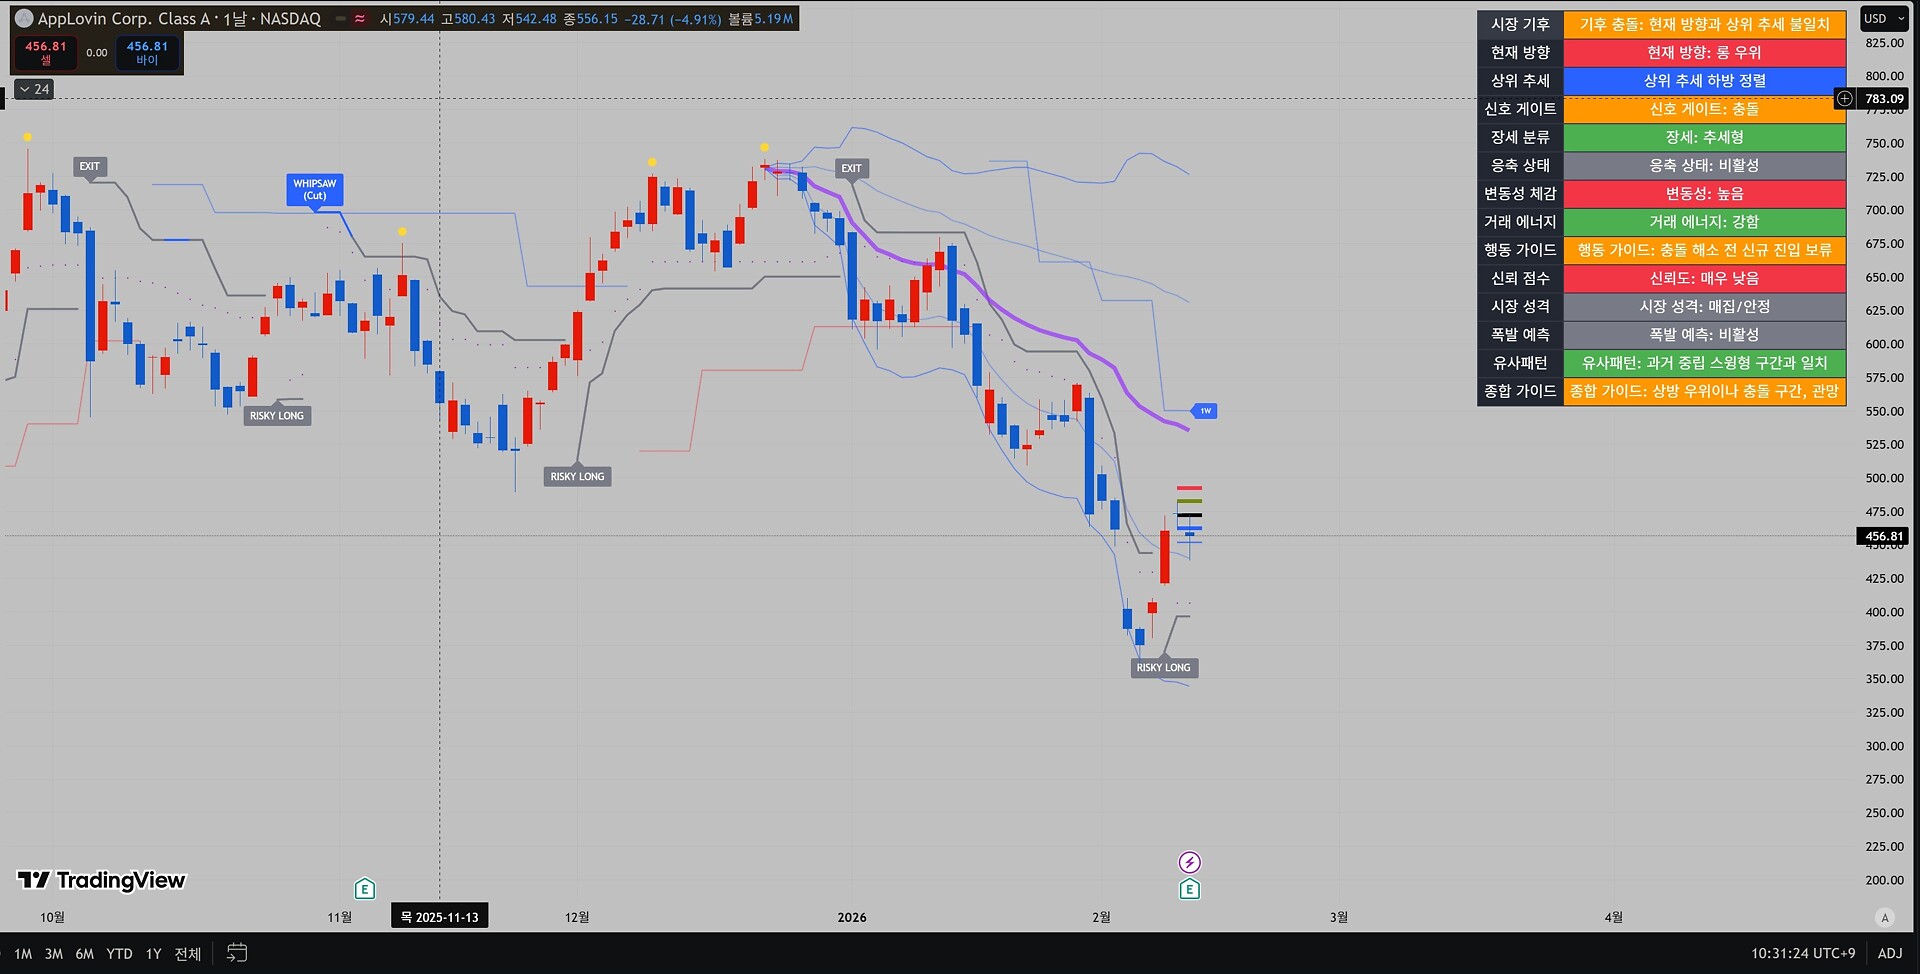Toggle ADJ adjusted data
The height and width of the screenshot is (974, 1920).
[x=1890, y=953]
